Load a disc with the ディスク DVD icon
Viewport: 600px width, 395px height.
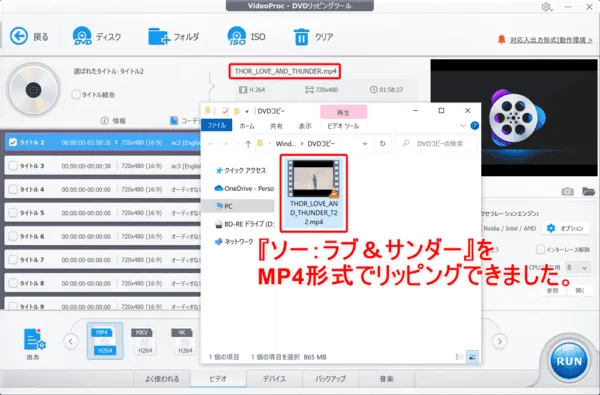(x=82, y=36)
